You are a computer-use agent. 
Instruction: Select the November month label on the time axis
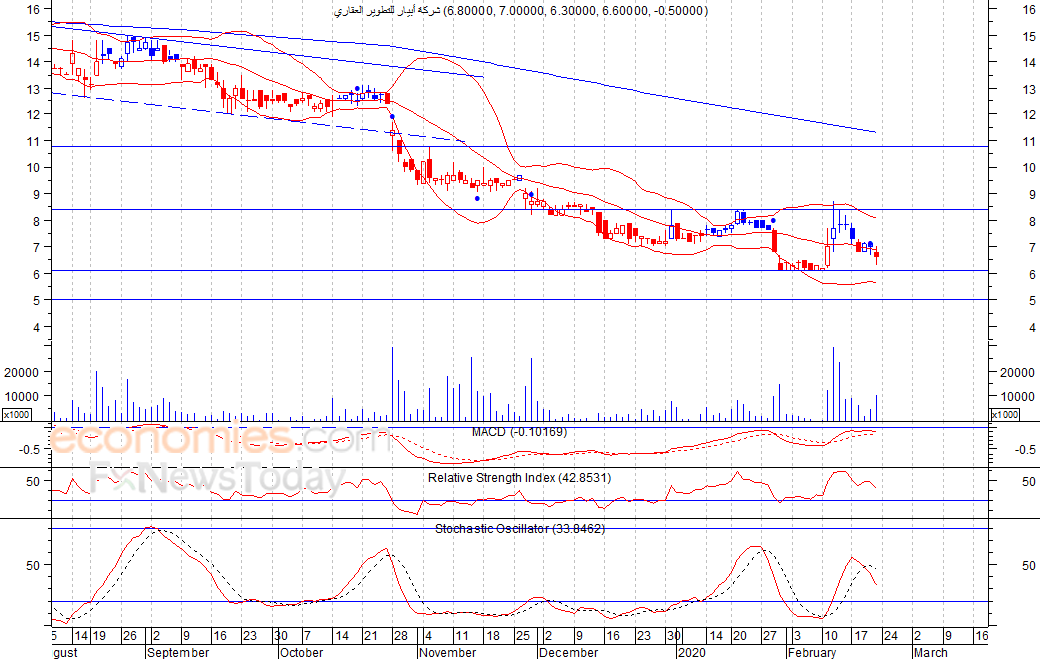pyautogui.click(x=448, y=652)
